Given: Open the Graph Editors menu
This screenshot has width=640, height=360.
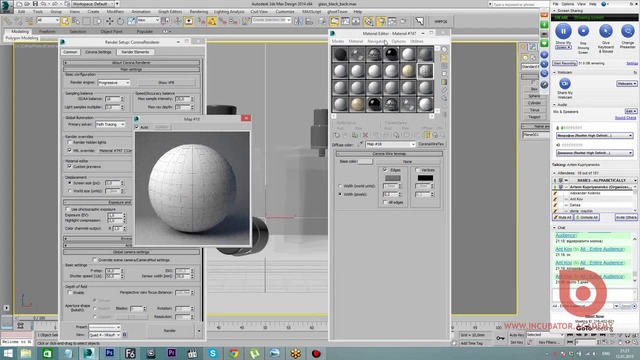Looking at the screenshot, I should click(170, 11).
